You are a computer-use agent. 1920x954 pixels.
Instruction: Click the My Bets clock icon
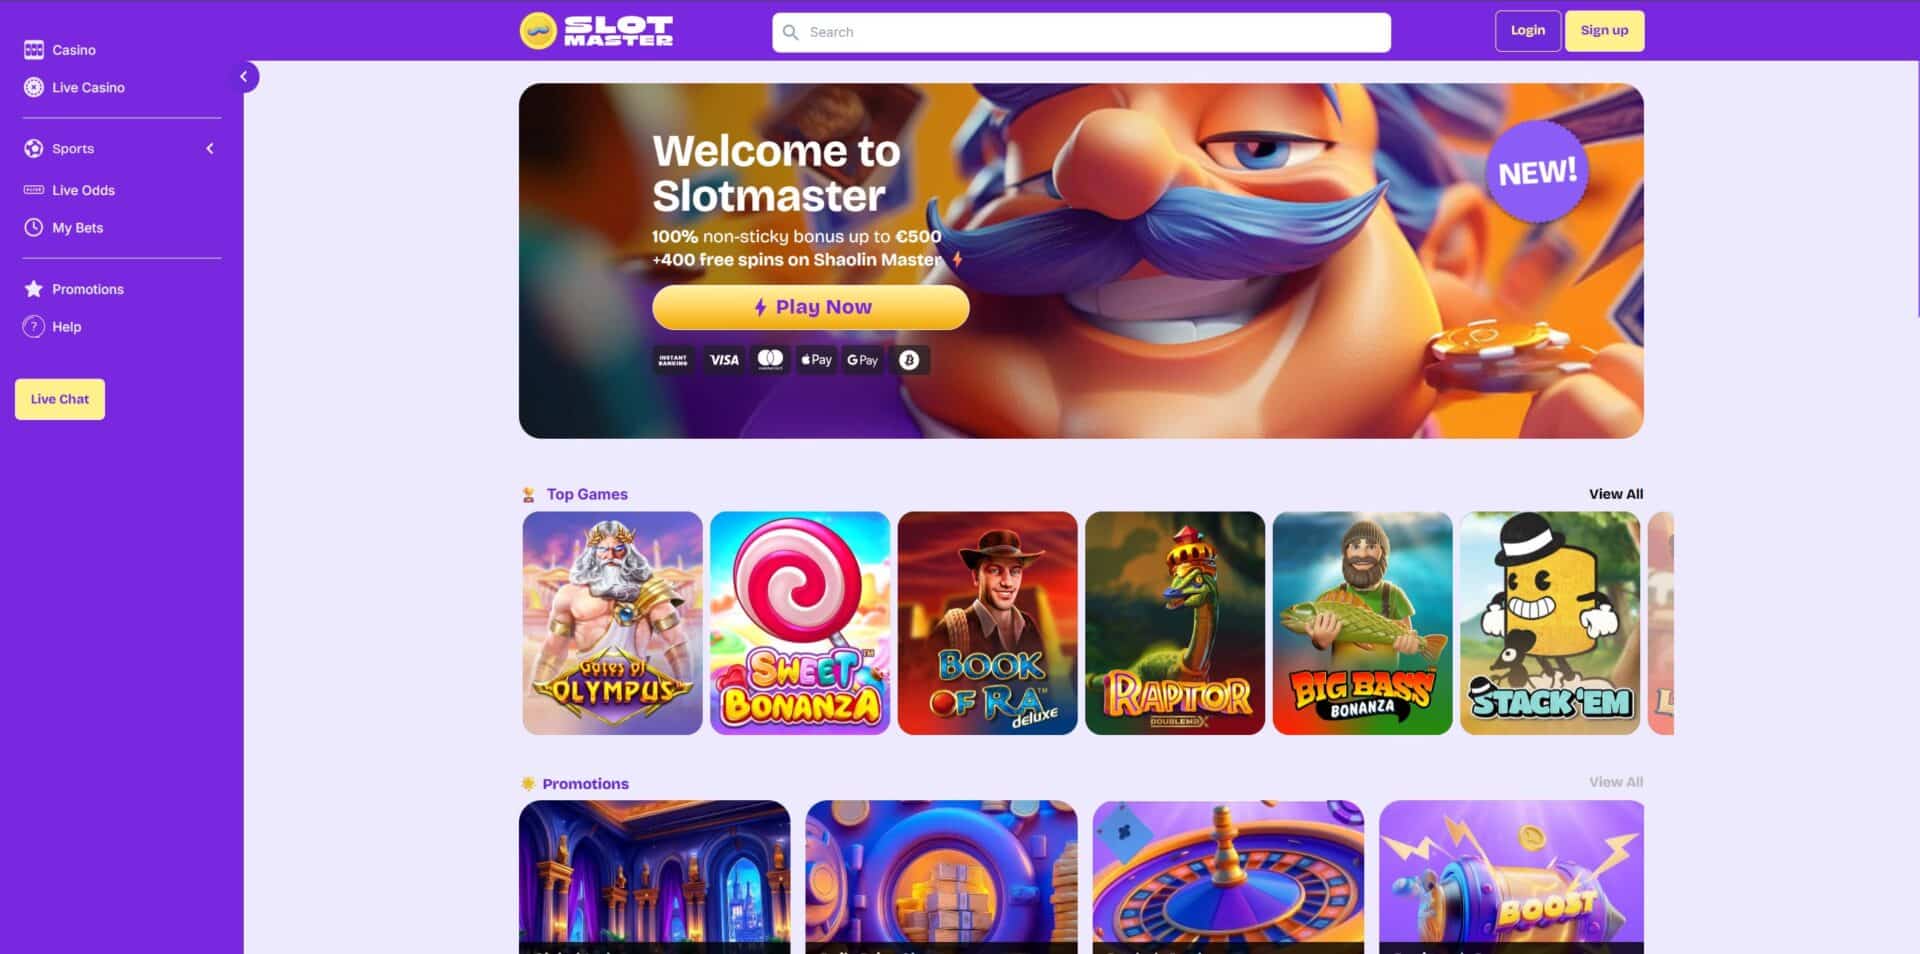[34, 228]
